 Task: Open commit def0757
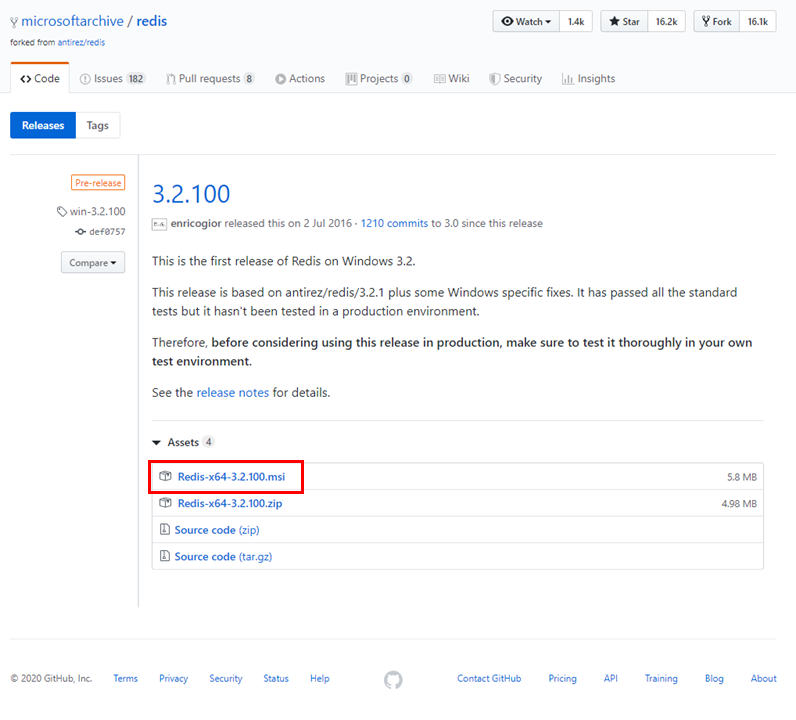[107, 232]
